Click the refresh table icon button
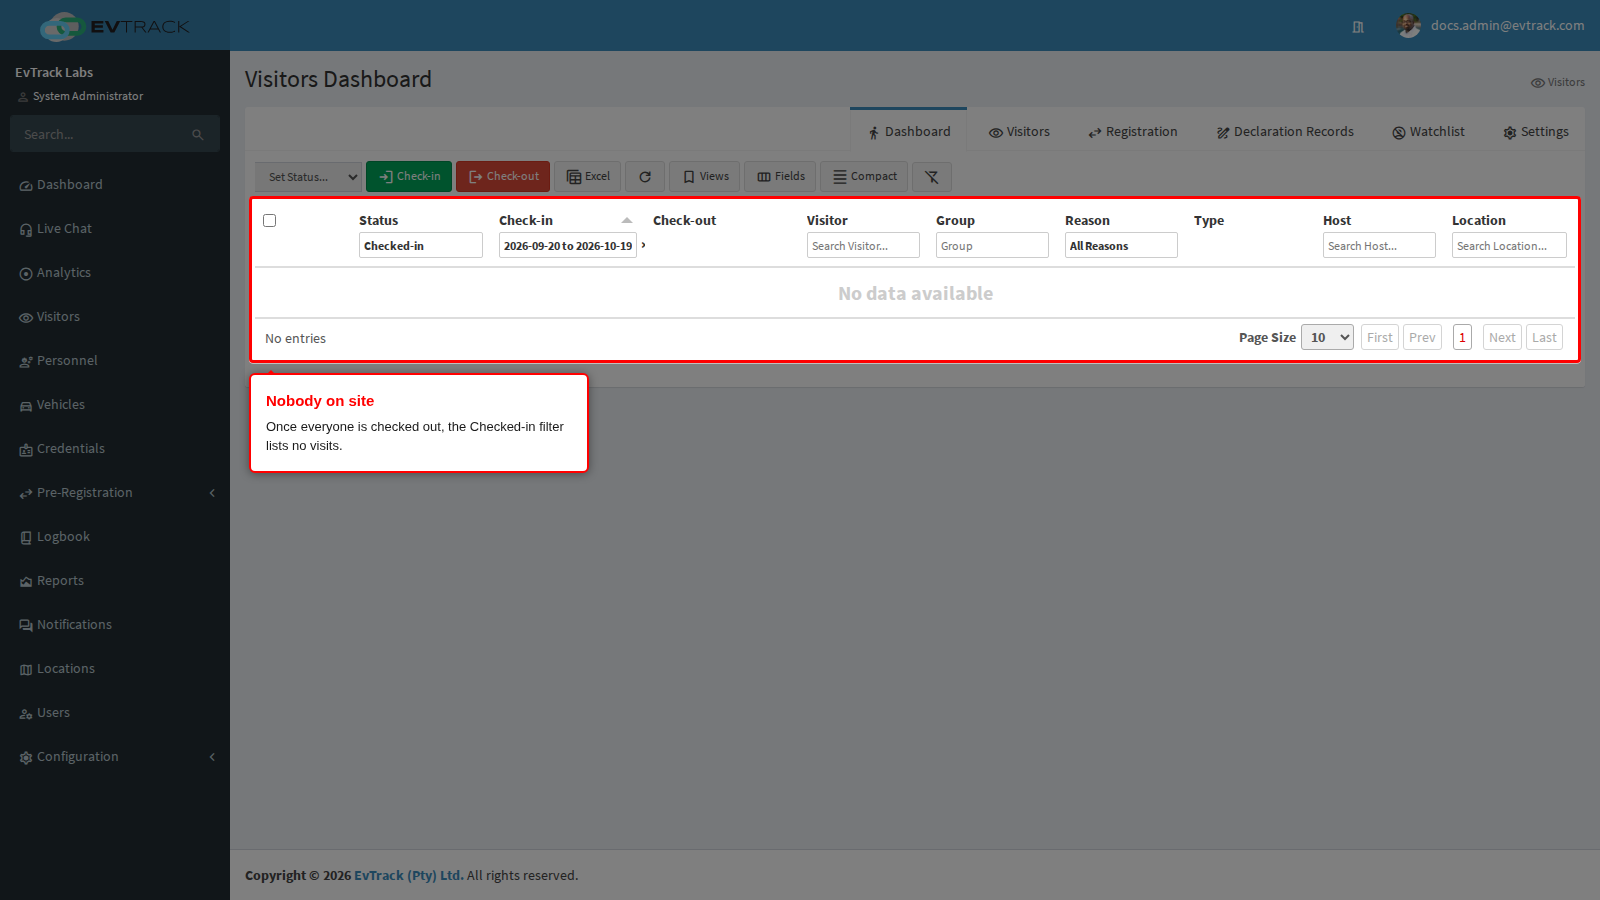The width and height of the screenshot is (1600, 900). pos(645,177)
